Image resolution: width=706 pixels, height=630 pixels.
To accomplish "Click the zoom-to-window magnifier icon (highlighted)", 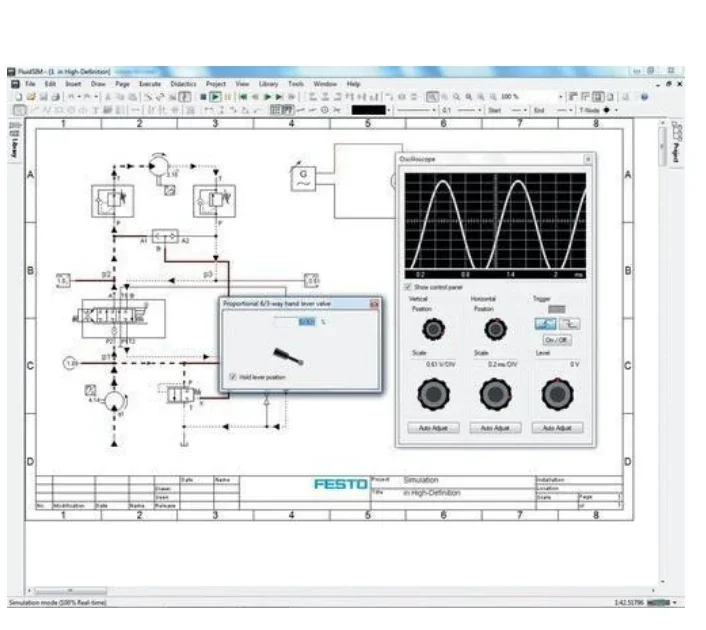I will pos(432,97).
